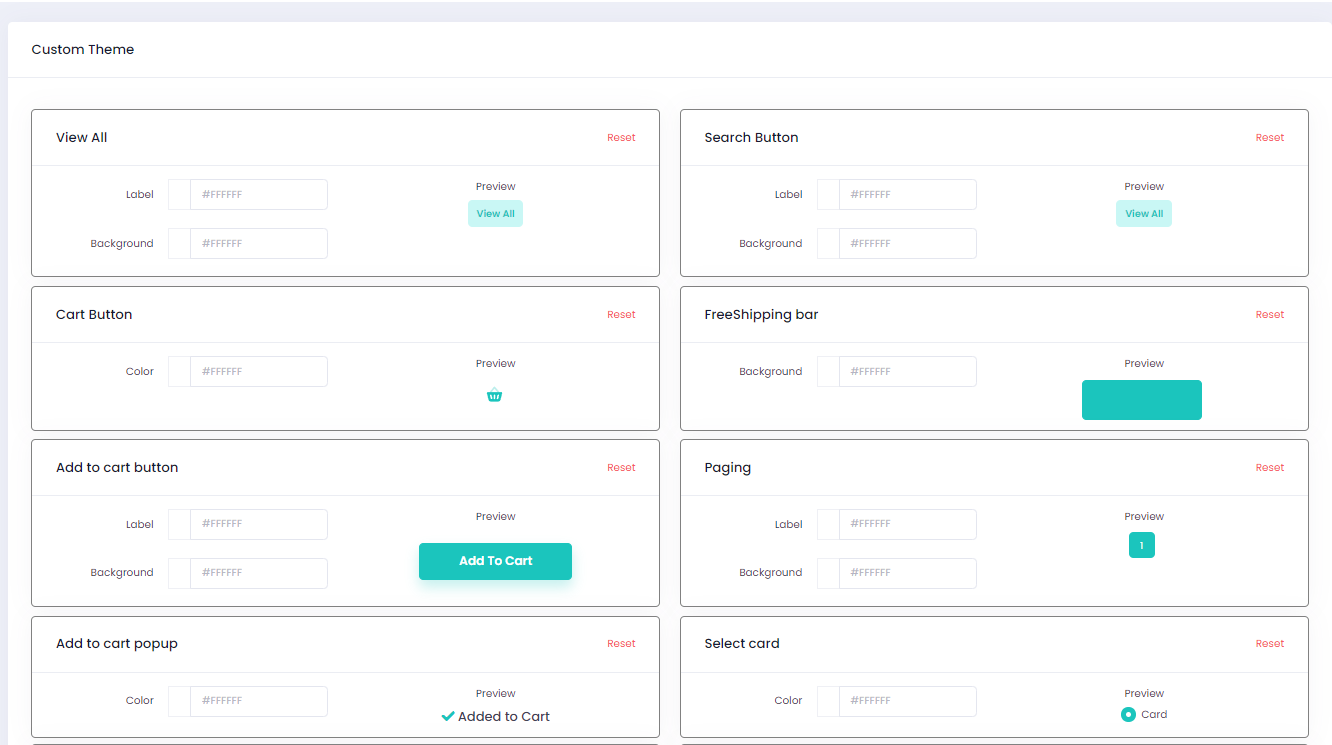Reset the Select card theme
1332x745 pixels.
(x=1270, y=644)
